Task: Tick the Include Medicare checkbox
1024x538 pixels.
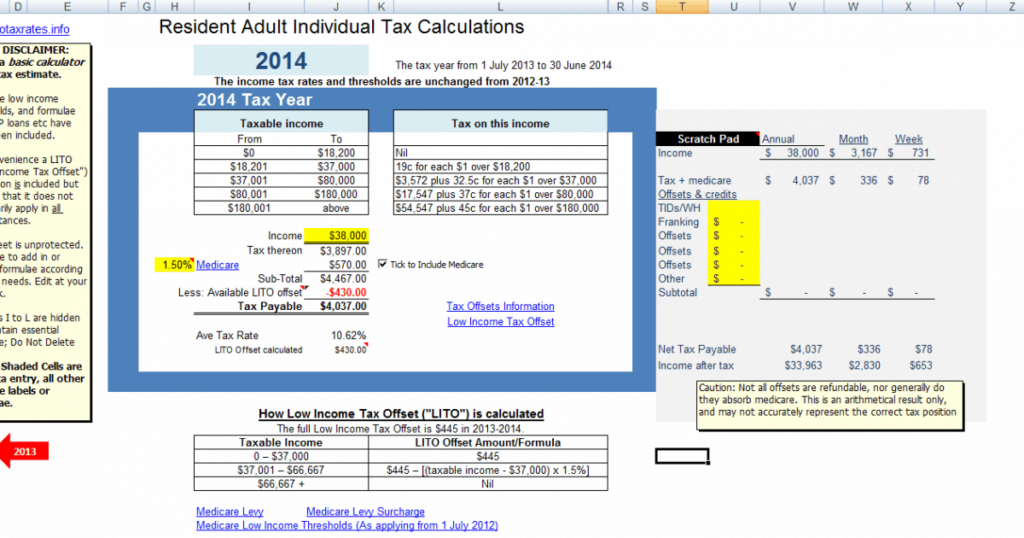Action: click(383, 264)
